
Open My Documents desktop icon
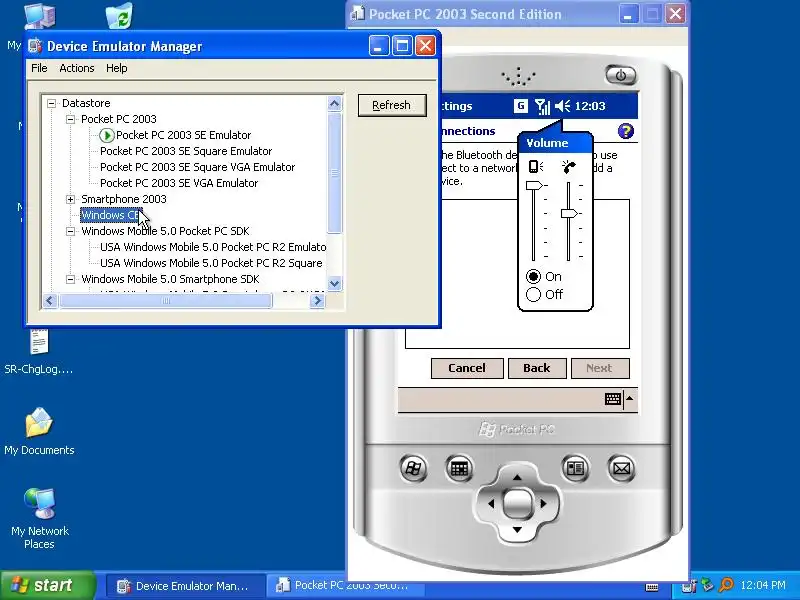pyautogui.click(x=39, y=431)
